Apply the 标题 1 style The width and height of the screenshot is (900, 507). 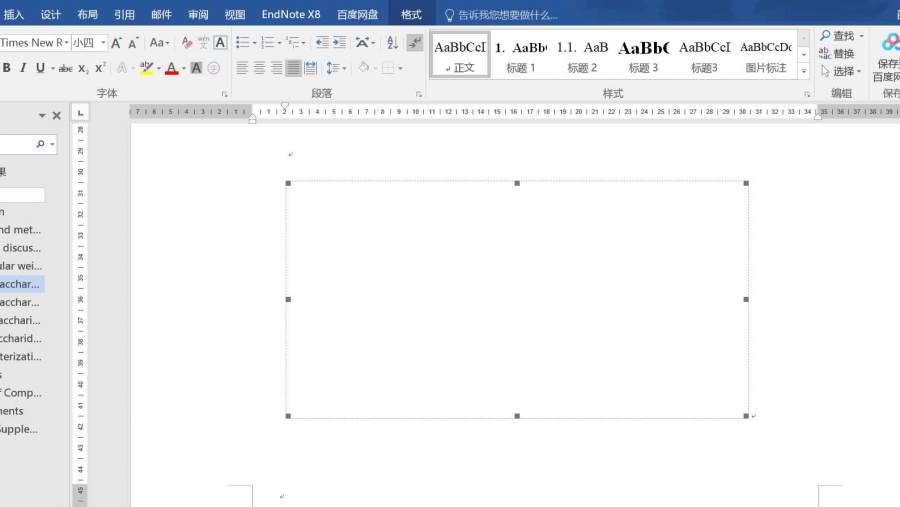(521, 56)
